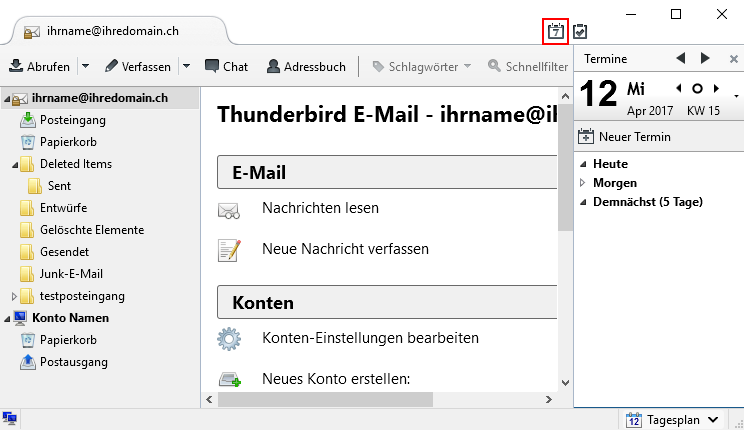Open the Tagesplan dropdown in status bar

673,419
